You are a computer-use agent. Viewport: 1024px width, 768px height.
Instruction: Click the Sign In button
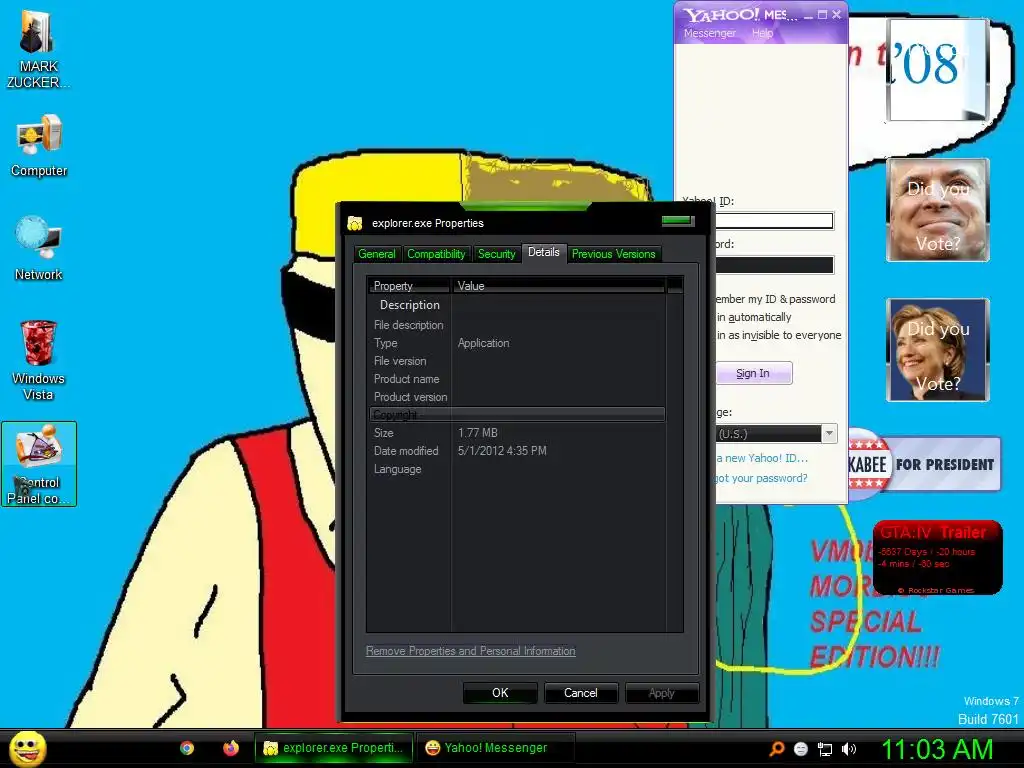pos(754,374)
